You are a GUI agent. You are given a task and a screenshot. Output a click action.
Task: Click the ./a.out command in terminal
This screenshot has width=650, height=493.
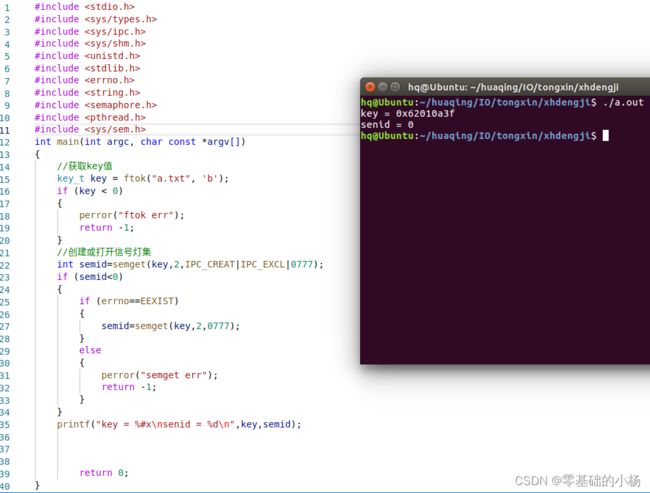[x=623, y=102]
